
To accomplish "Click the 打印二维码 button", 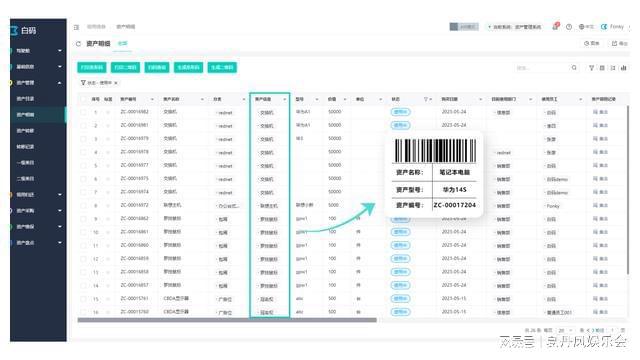I will coord(125,67).
